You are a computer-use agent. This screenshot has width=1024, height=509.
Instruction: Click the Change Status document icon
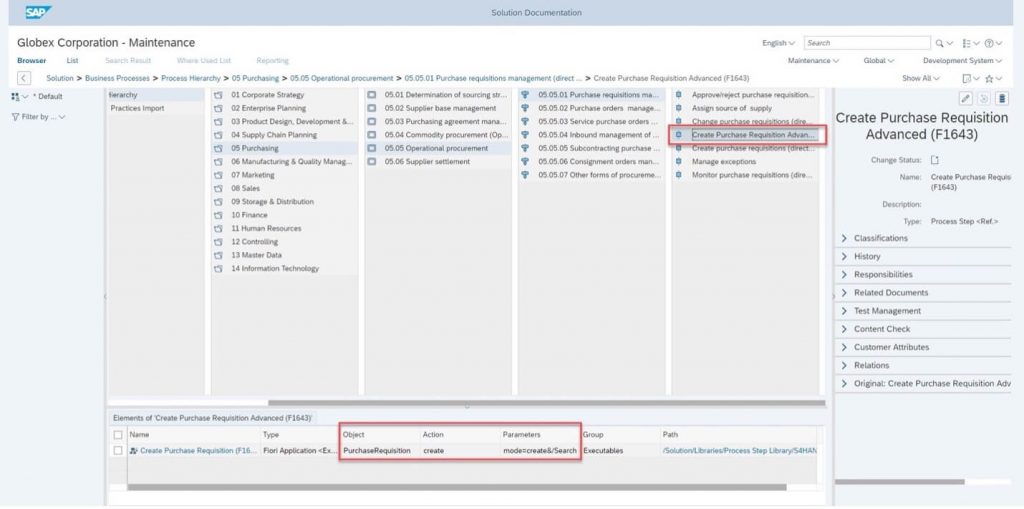click(x=935, y=160)
